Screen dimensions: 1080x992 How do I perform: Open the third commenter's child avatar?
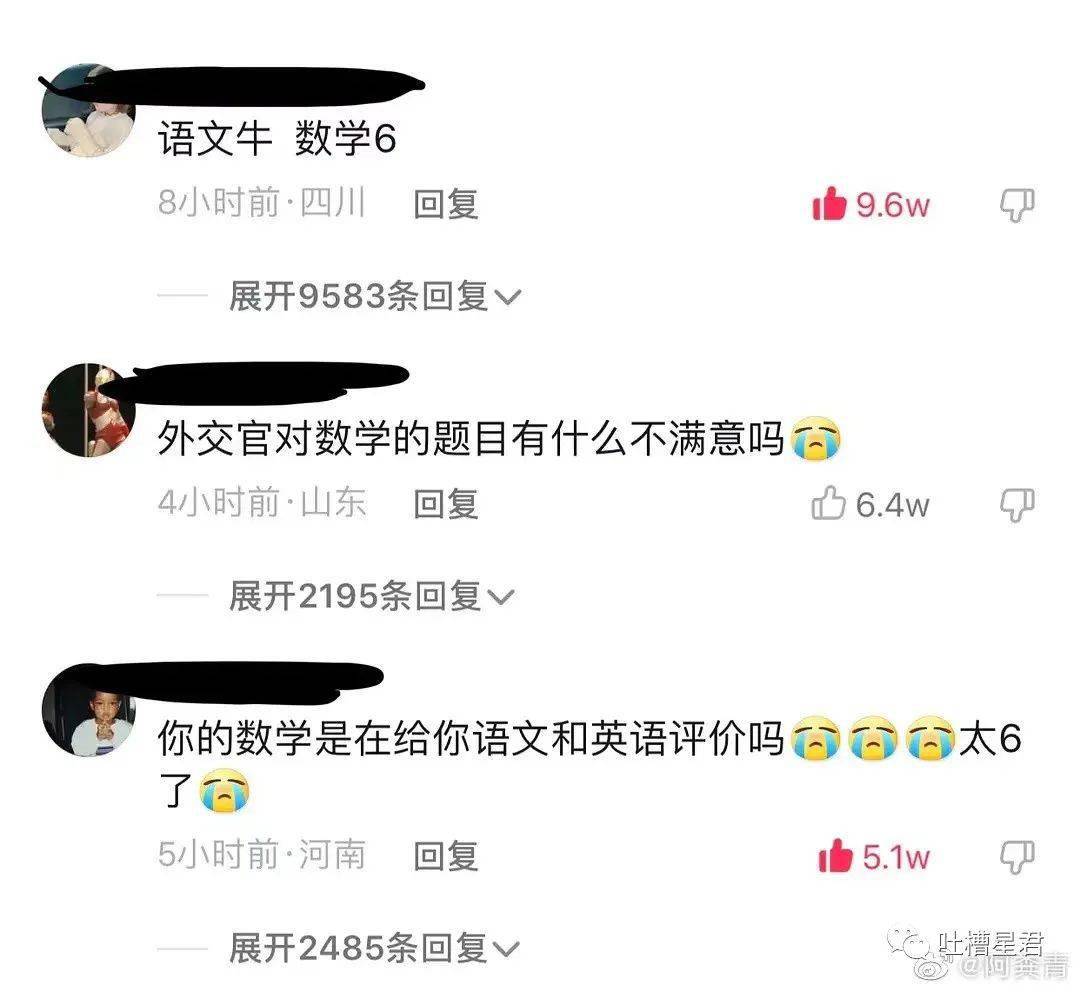(x=88, y=712)
